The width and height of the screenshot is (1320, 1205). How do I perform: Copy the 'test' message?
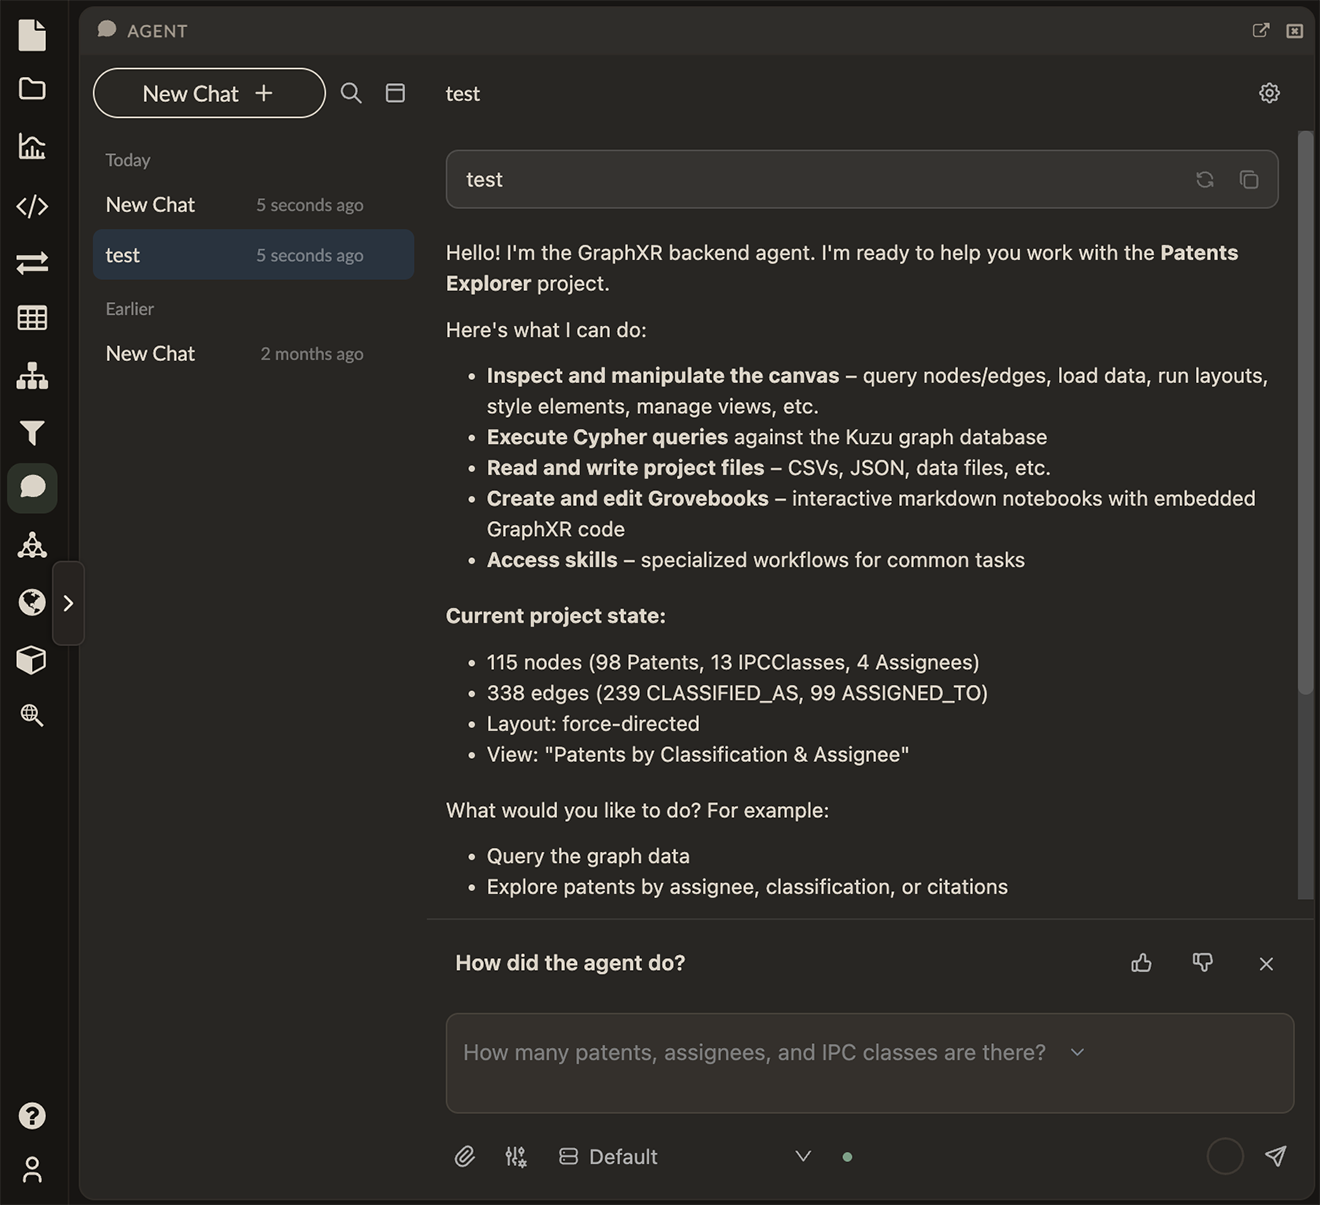pyautogui.click(x=1249, y=180)
